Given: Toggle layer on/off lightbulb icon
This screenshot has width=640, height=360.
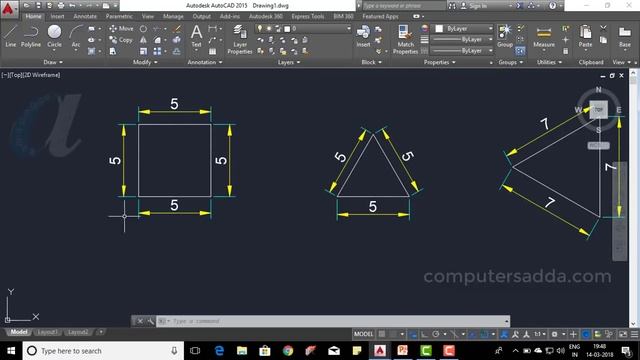Looking at the screenshot, I should pos(260,29).
